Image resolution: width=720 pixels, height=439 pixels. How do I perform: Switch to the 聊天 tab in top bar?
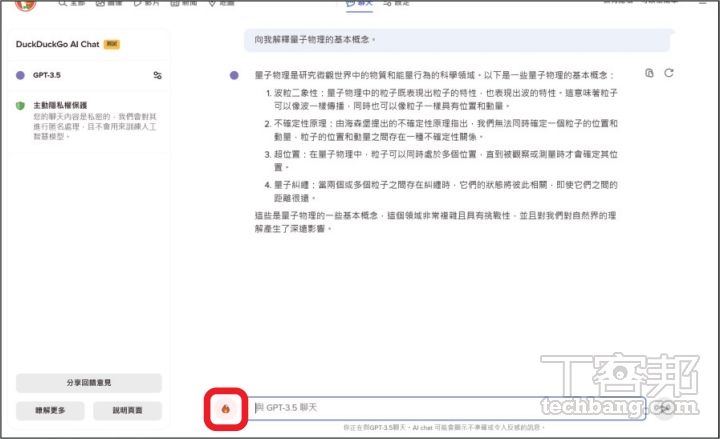pyautogui.click(x=359, y=4)
